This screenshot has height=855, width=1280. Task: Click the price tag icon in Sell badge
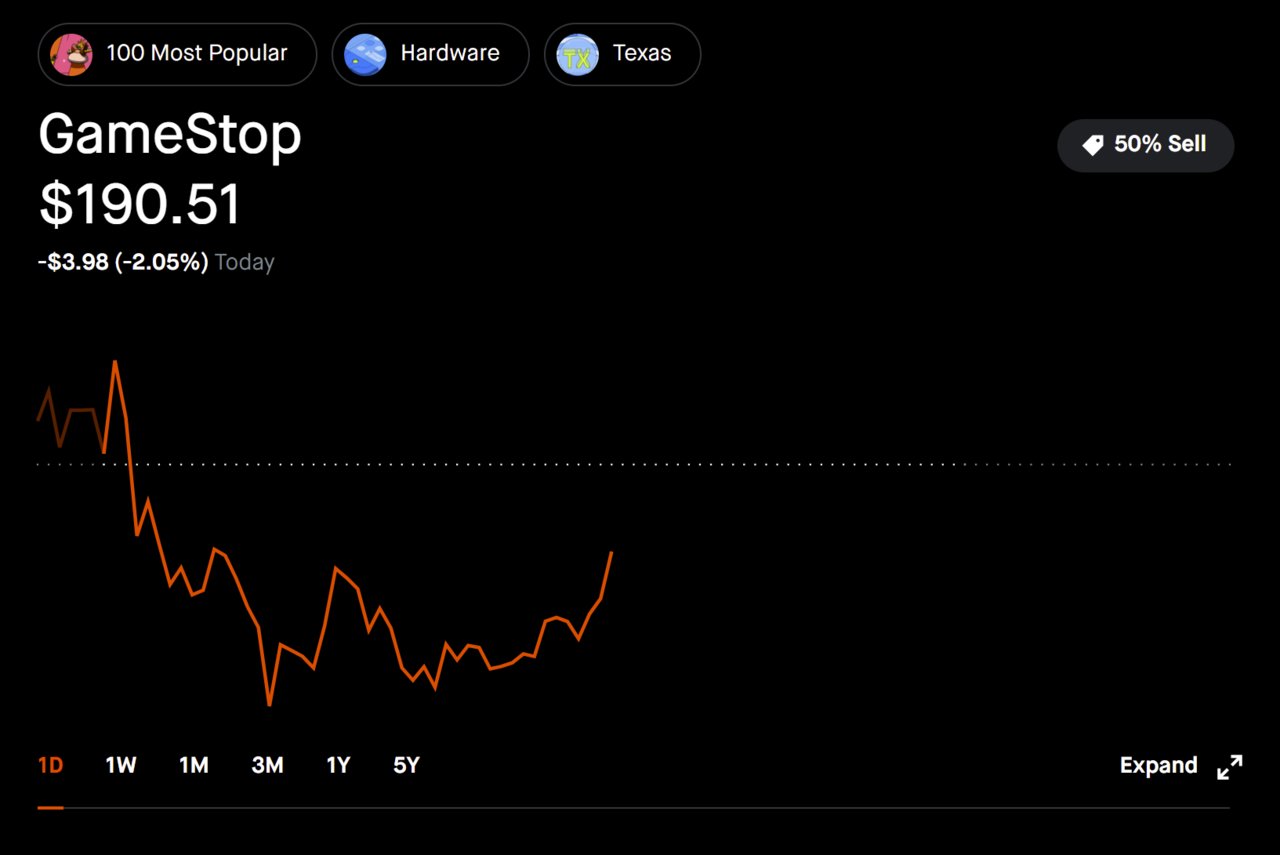click(x=1093, y=146)
